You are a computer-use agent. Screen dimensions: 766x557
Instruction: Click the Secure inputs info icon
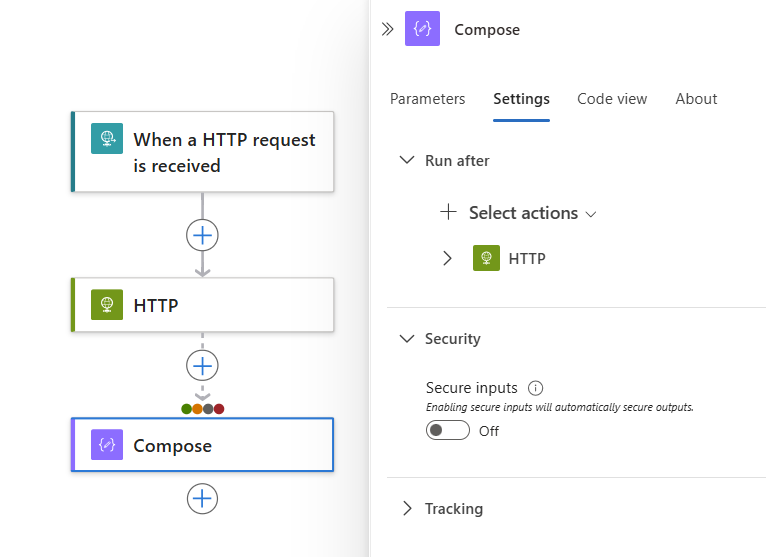[535, 388]
